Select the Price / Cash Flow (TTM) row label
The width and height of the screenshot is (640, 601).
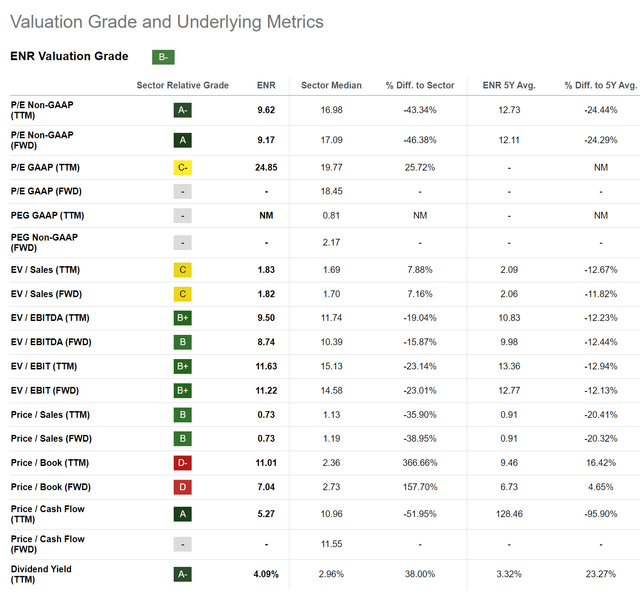[x=48, y=514]
